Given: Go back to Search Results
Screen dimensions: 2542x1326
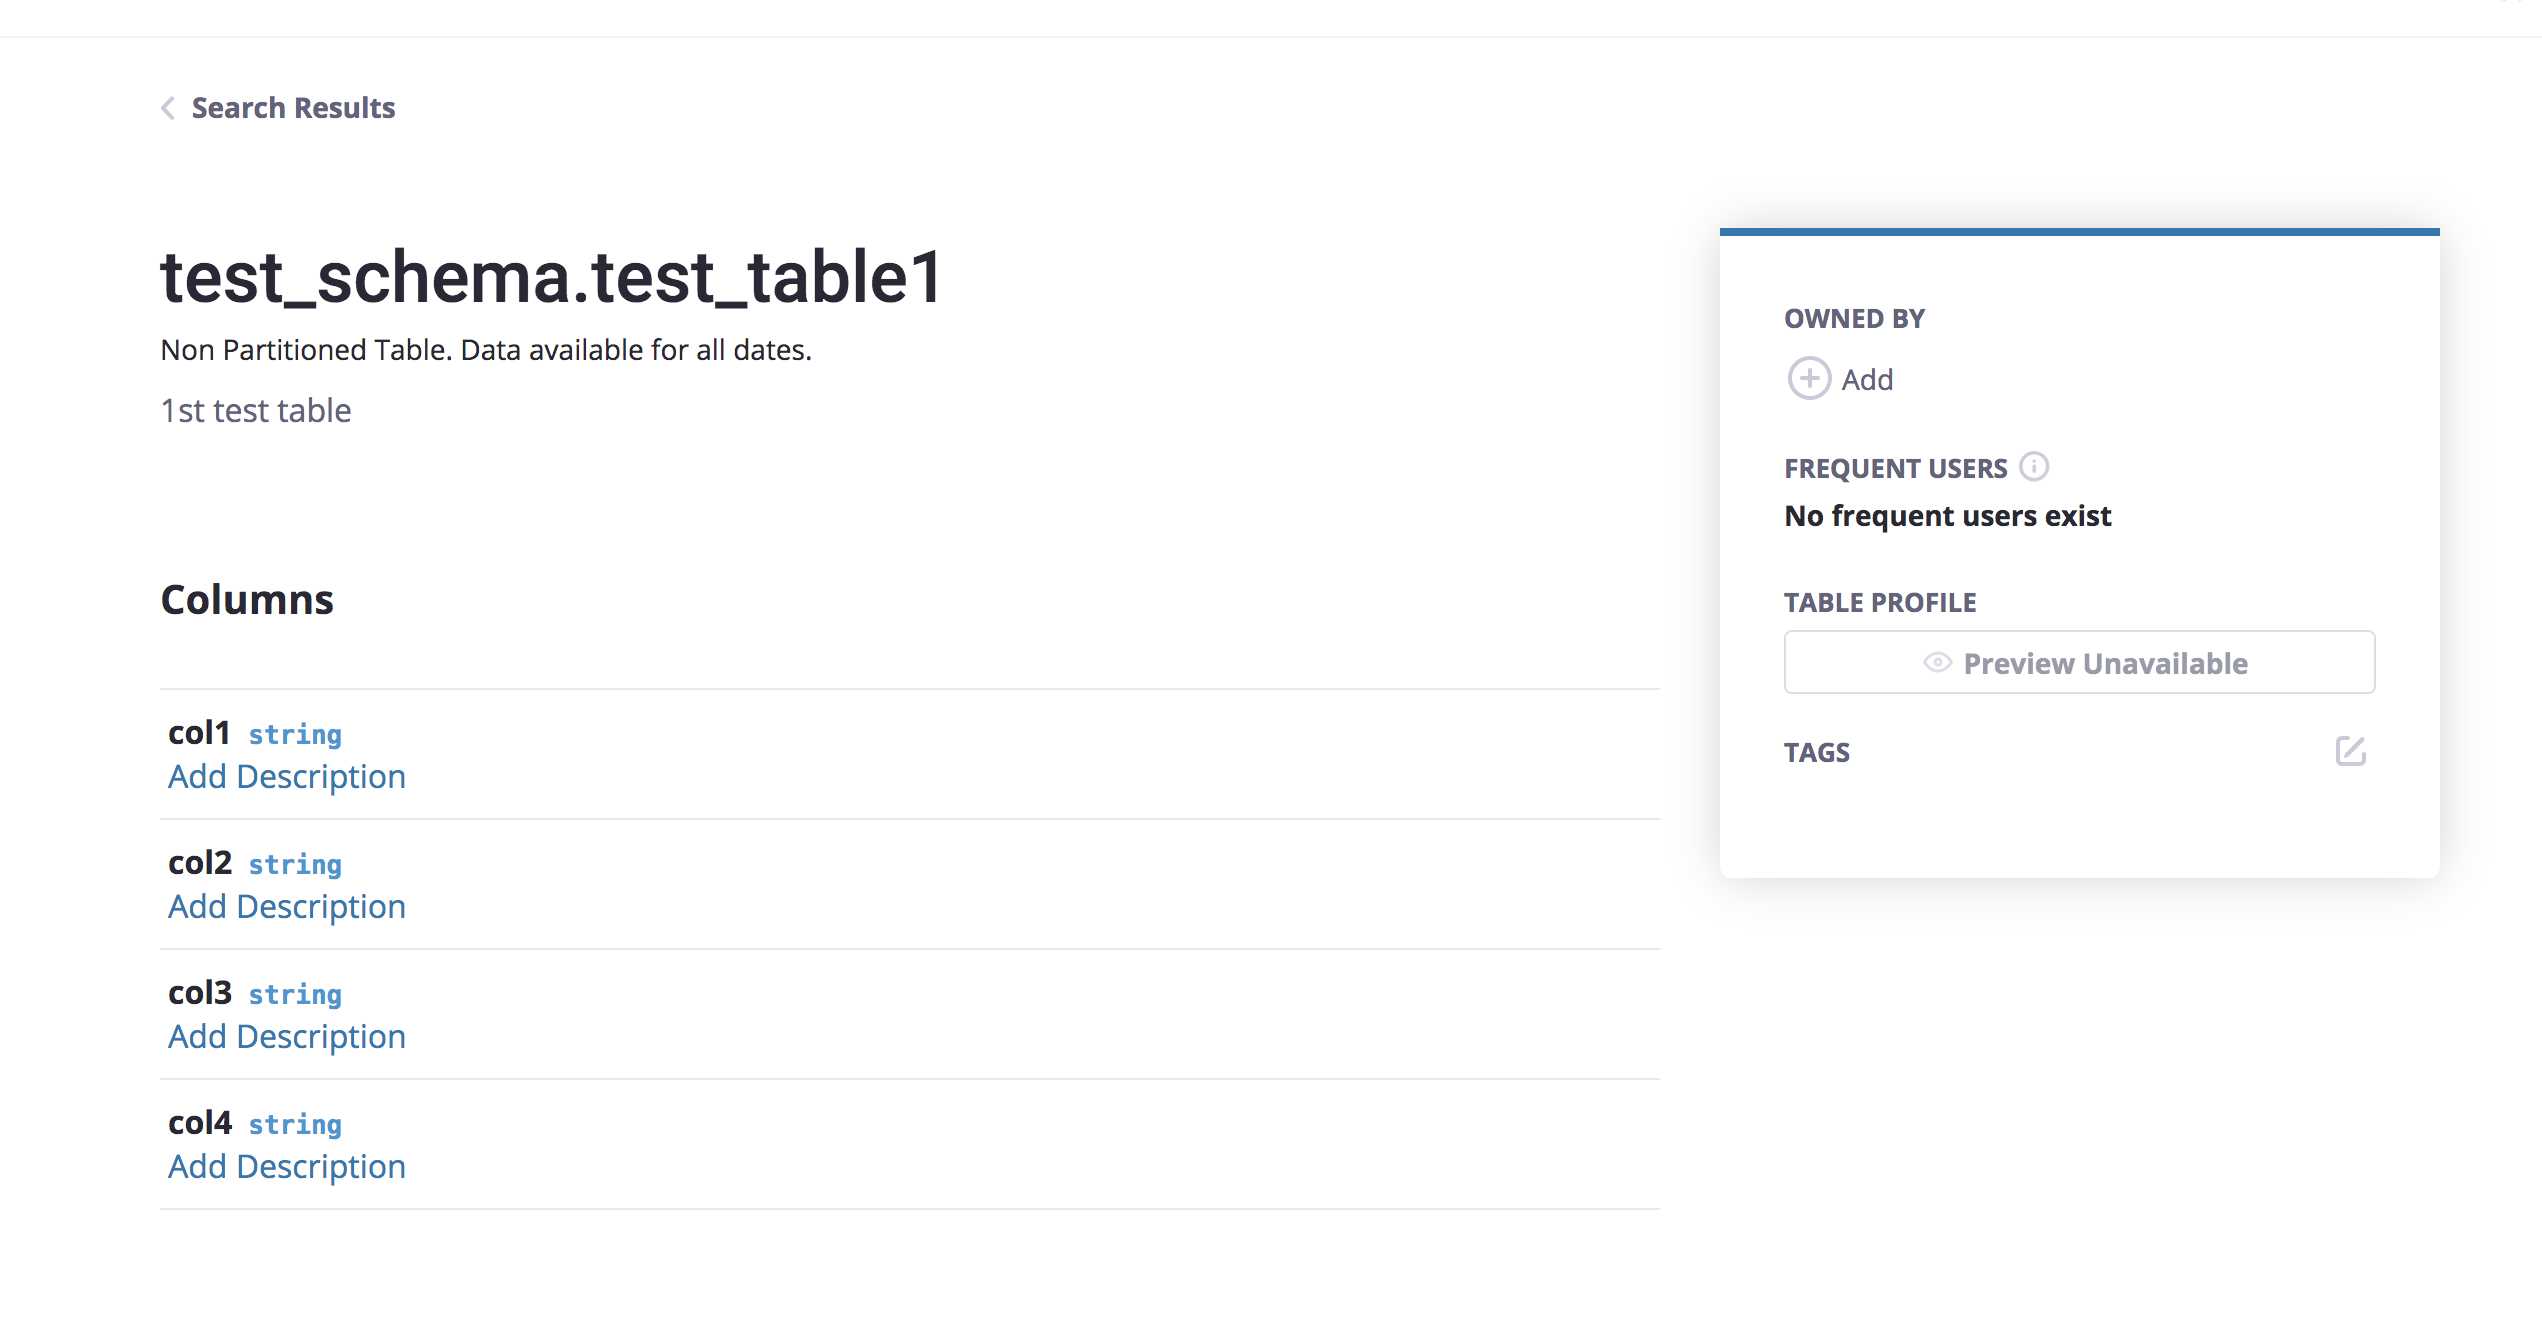Looking at the screenshot, I should point(293,108).
